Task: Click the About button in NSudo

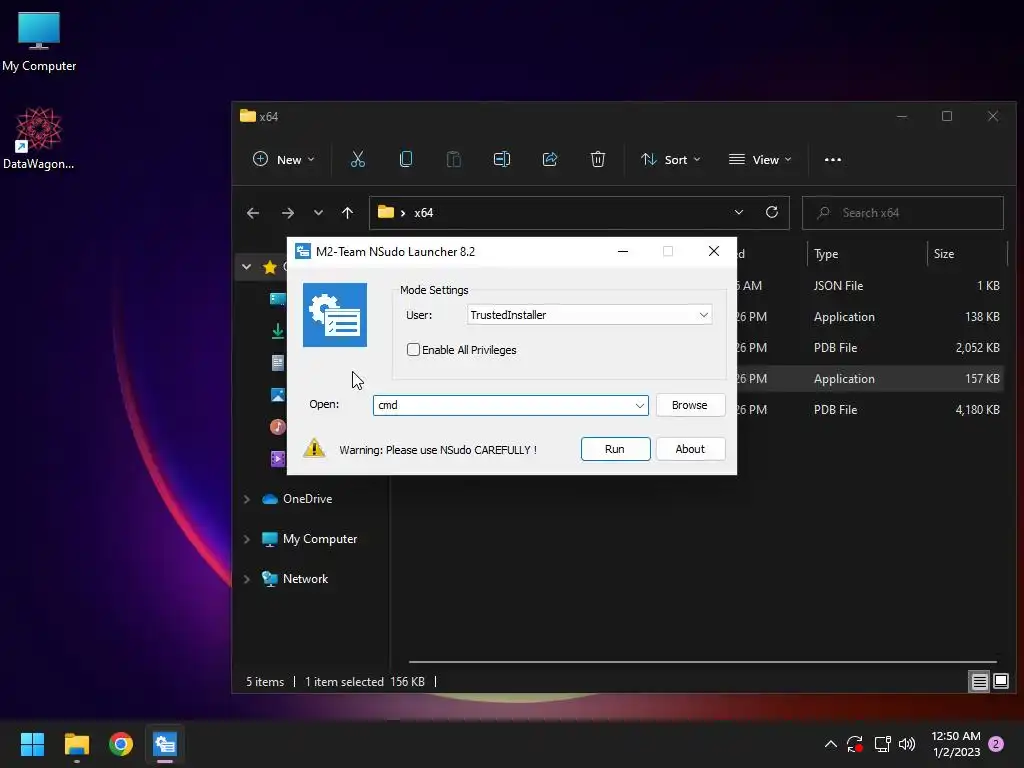Action: (x=690, y=449)
